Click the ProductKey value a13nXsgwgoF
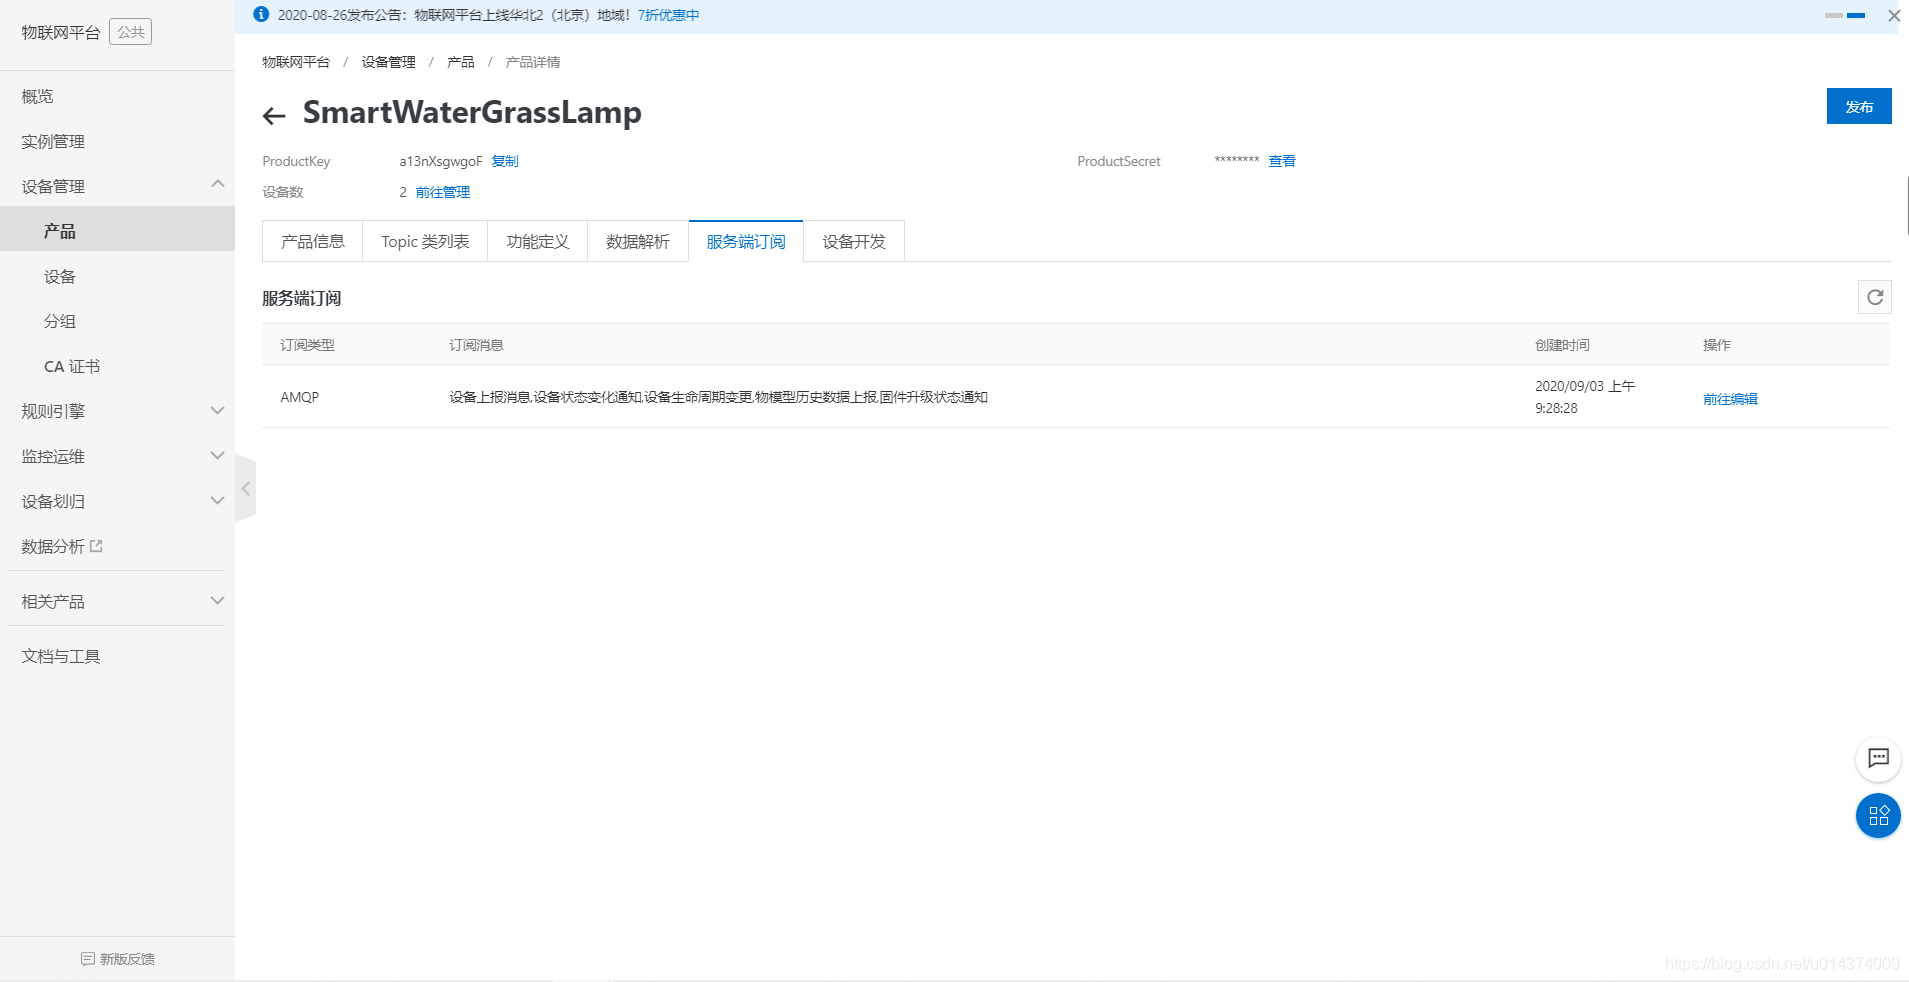 pos(440,161)
